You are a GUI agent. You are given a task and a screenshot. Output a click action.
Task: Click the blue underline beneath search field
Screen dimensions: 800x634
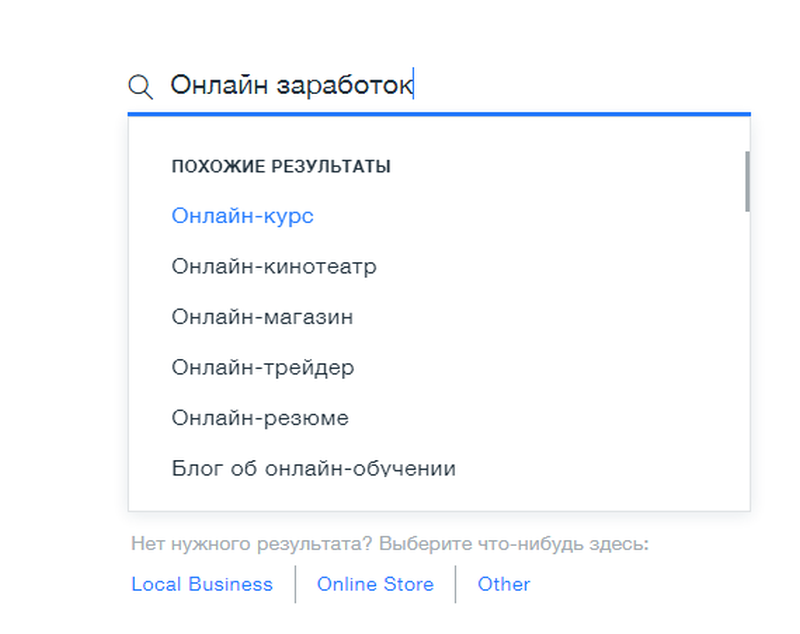click(x=438, y=114)
